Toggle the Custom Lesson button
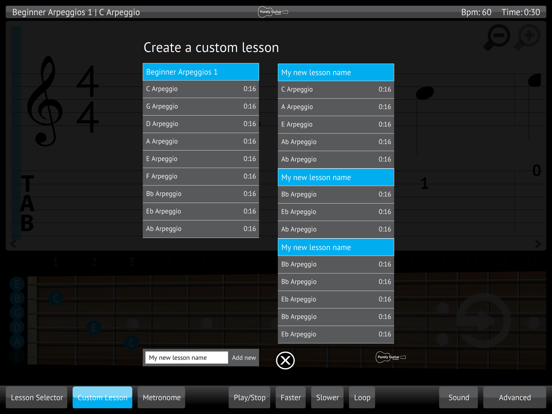 coord(102,397)
